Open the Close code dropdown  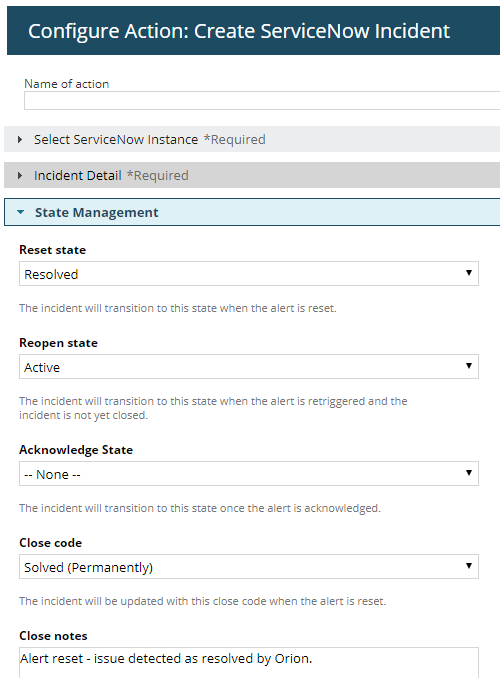pyautogui.click(x=249, y=566)
